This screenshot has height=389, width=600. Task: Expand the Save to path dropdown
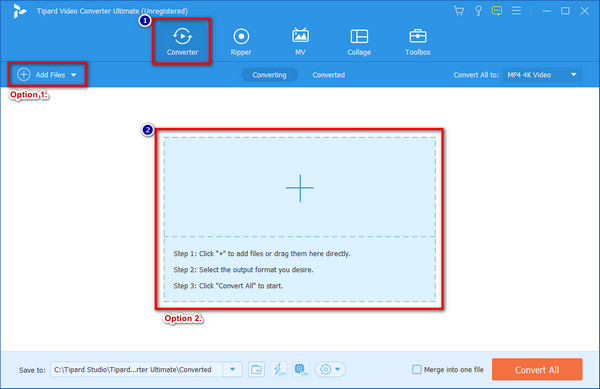(233, 369)
